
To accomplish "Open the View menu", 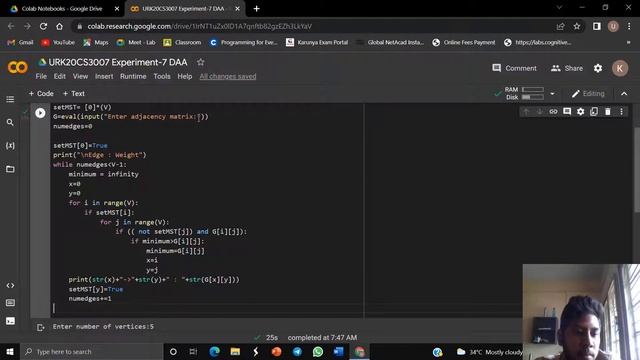I will tap(80, 76).
